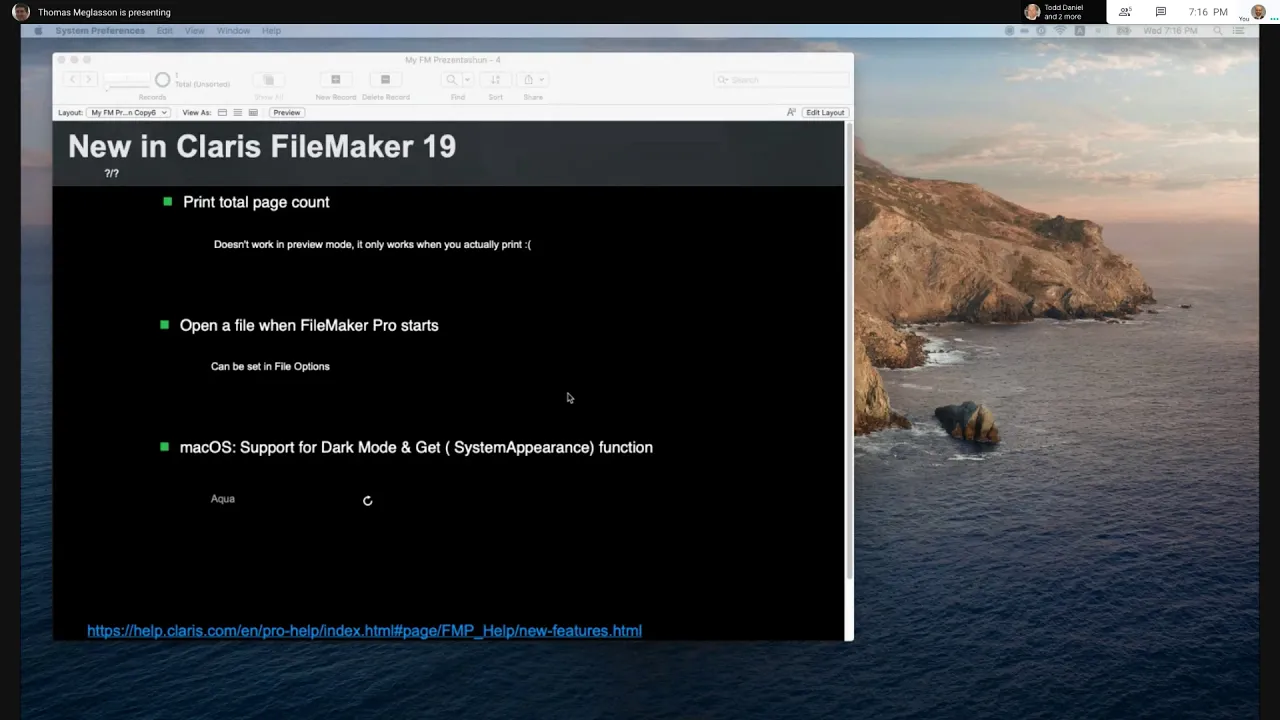Viewport: 1280px width, 720px height.
Task: Click Thomas Meglasson's presenter avatar
Action: coord(21,12)
